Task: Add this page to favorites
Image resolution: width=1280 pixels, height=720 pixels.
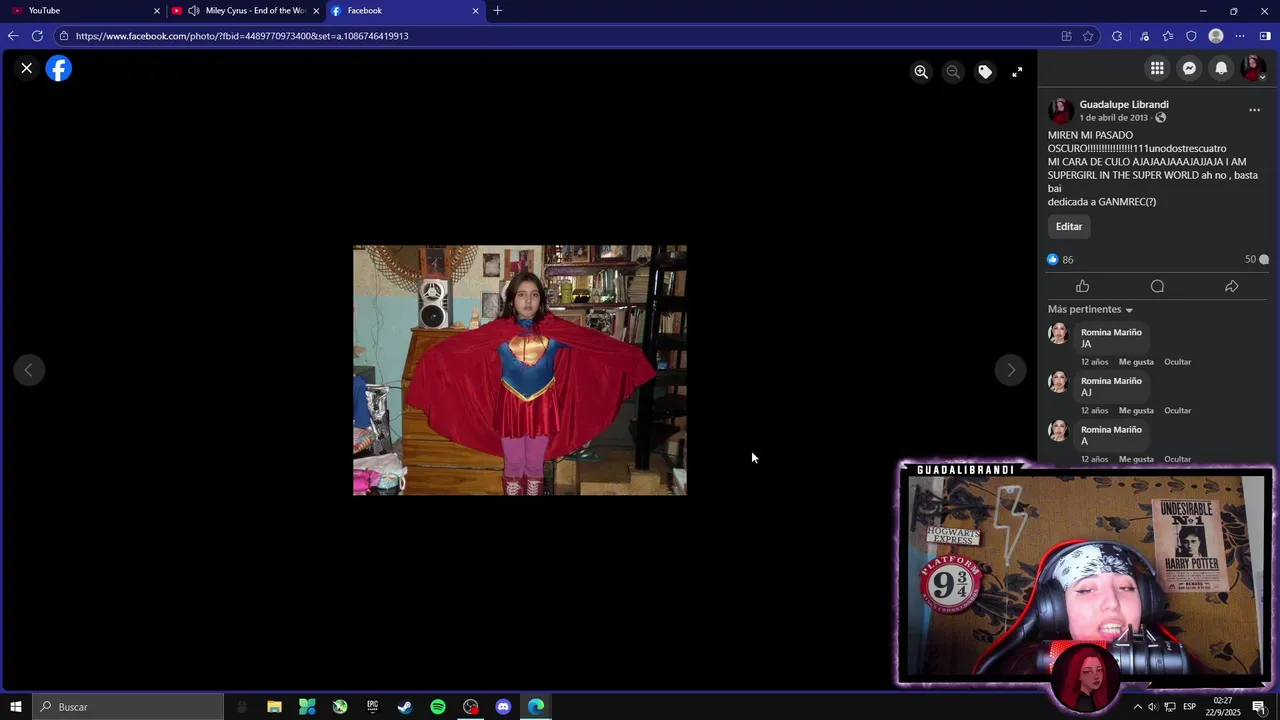Action: pos(1088,36)
